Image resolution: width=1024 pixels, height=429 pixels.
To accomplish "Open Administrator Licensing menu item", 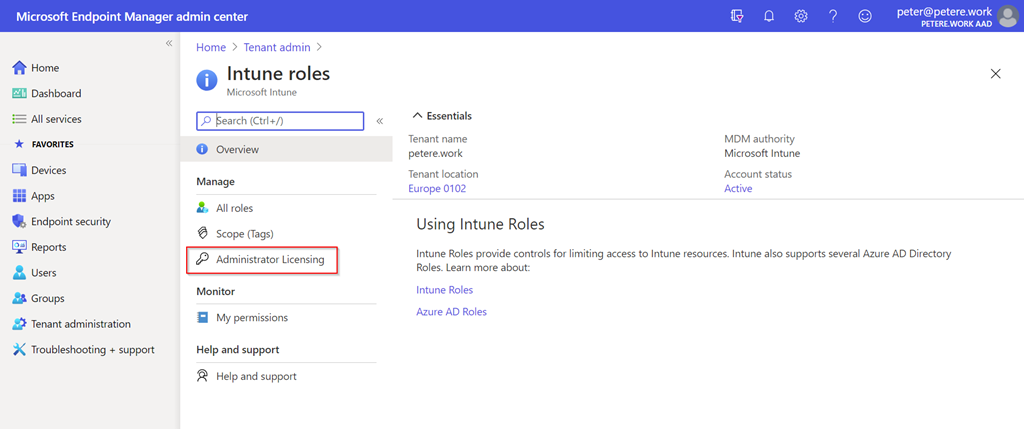I will coord(270,260).
